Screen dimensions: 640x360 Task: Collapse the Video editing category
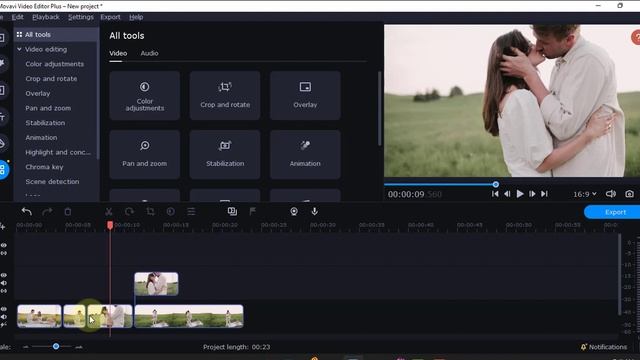tap(19, 49)
